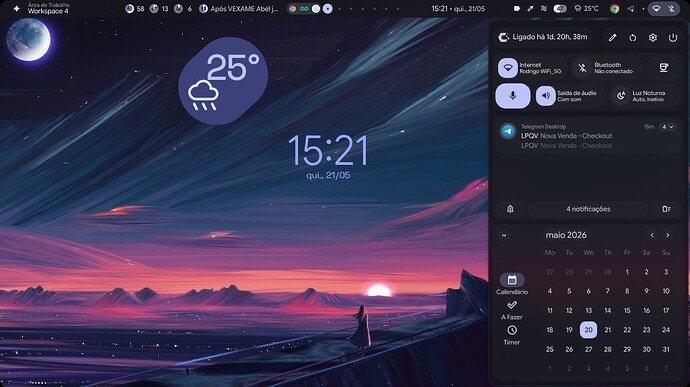The image size is (690, 387).
Task: Click the wind icon next to the battery
Action: pos(544,9)
